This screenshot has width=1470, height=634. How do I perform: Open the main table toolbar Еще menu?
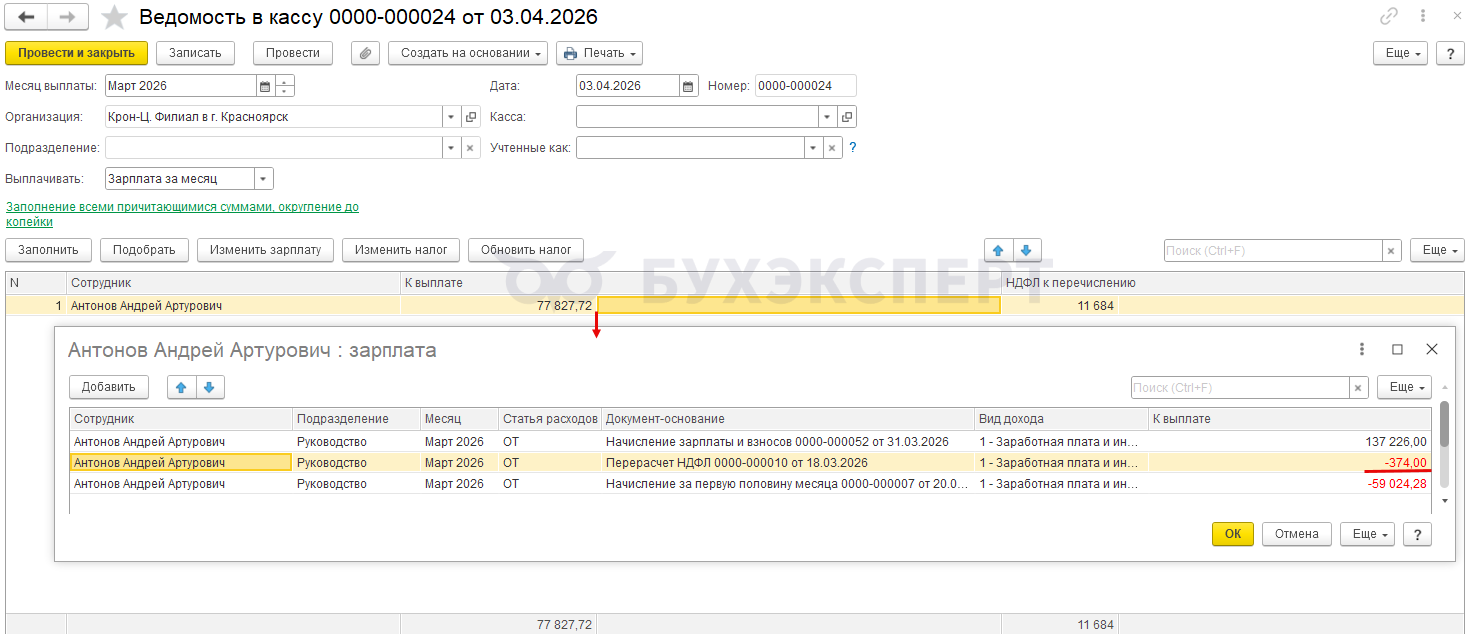coord(1437,250)
